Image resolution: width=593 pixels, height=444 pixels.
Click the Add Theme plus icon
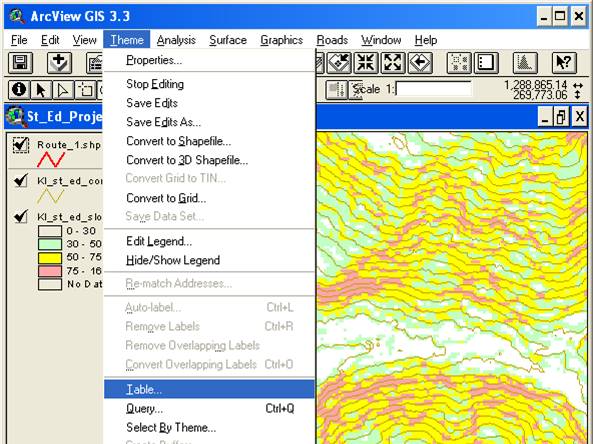[x=59, y=62]
